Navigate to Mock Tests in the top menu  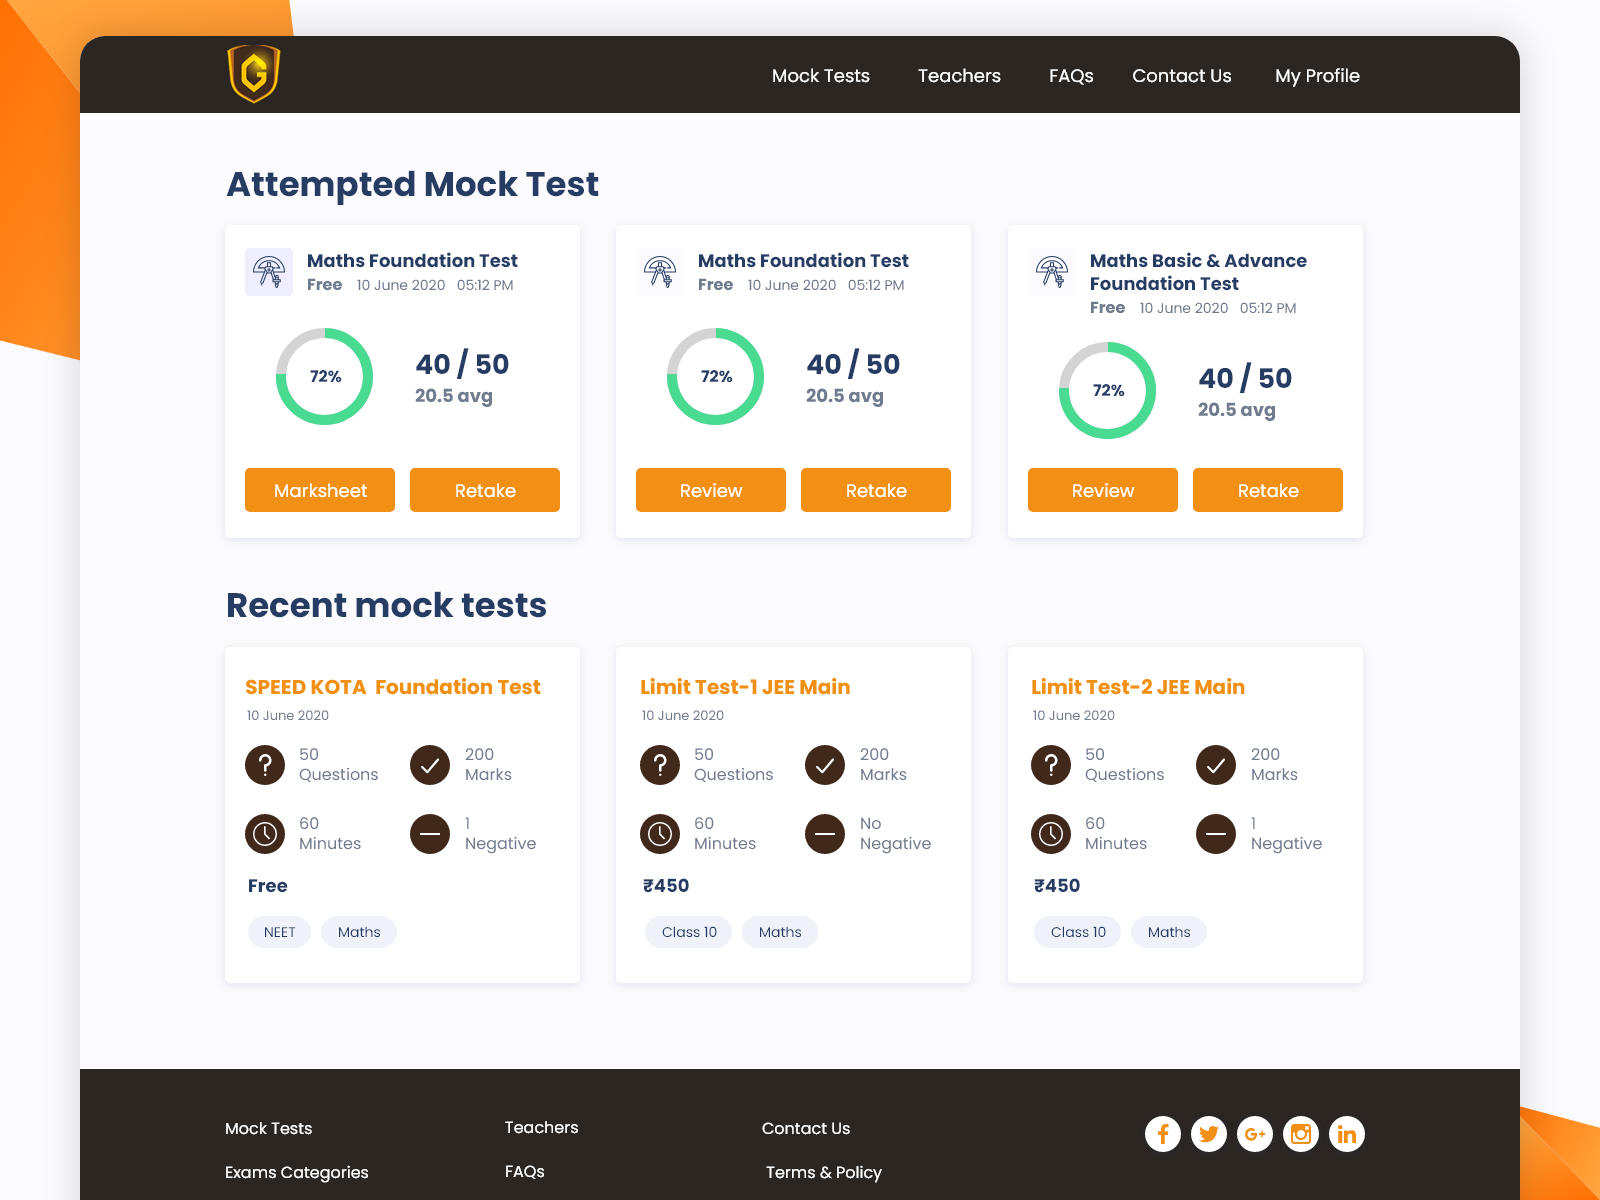(820, 75)
